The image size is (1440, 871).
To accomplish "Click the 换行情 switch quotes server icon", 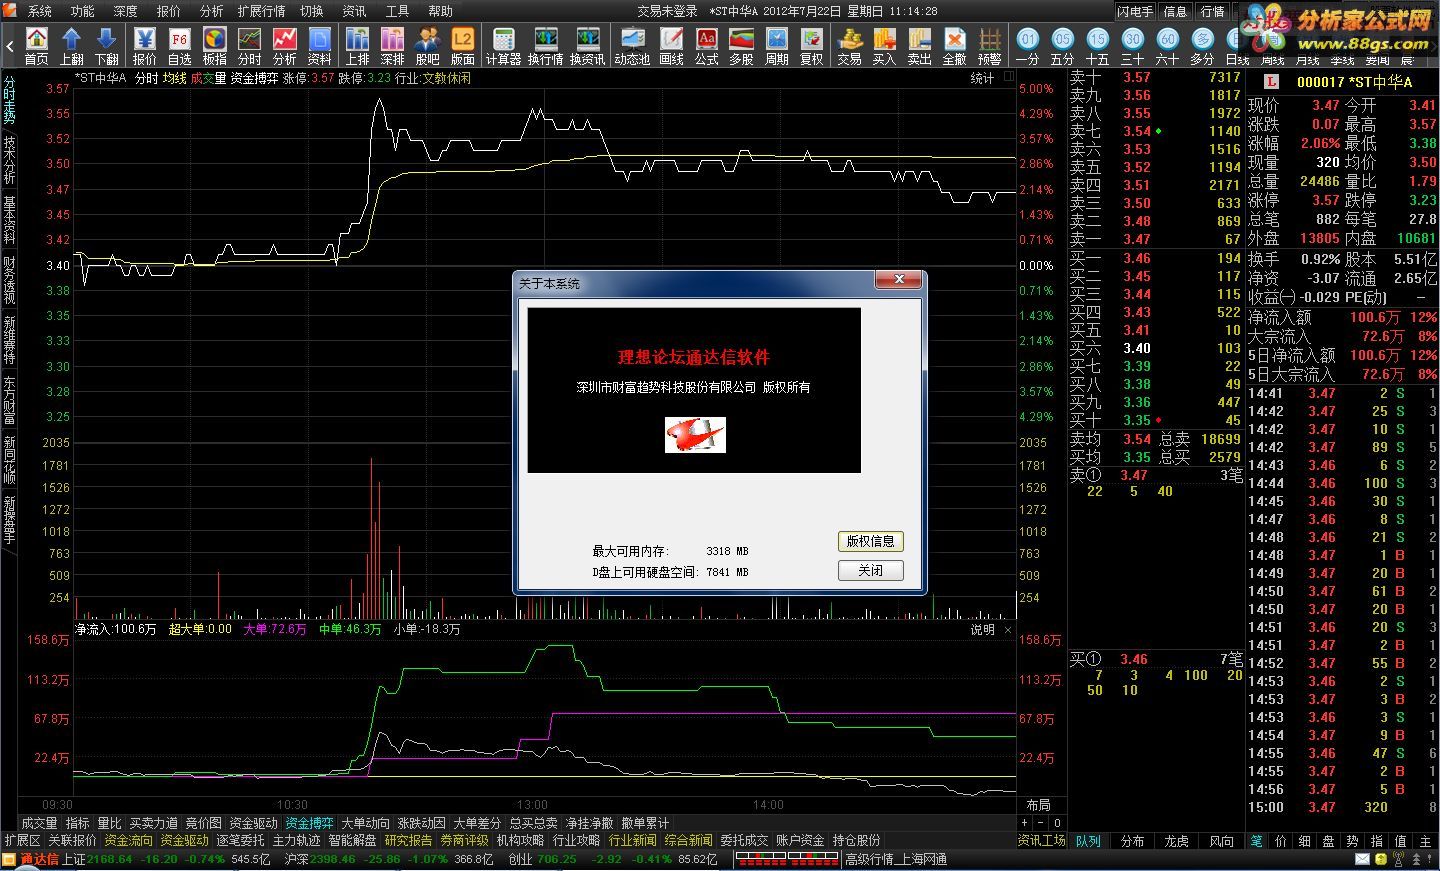I will coord(546,46).
